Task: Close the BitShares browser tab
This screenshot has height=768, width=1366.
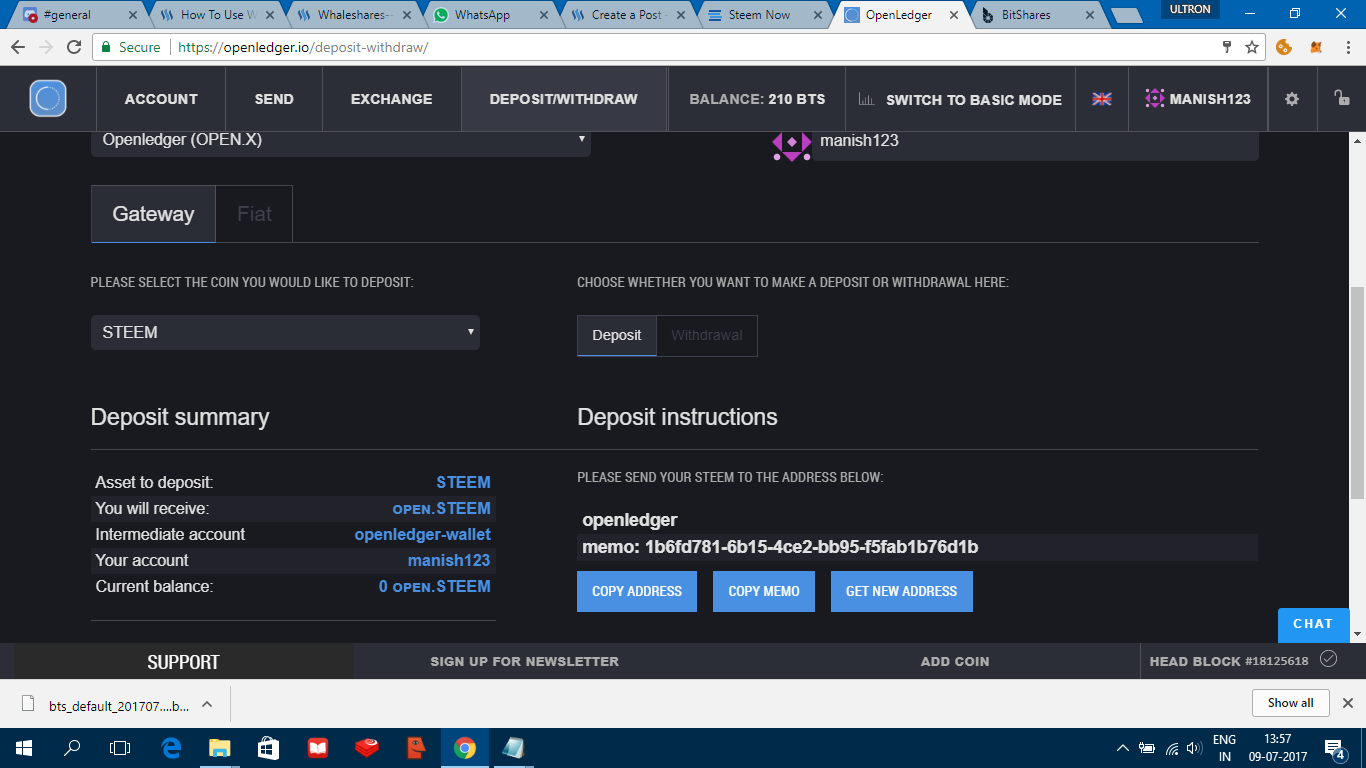Action: click(x=1089, y=15)
